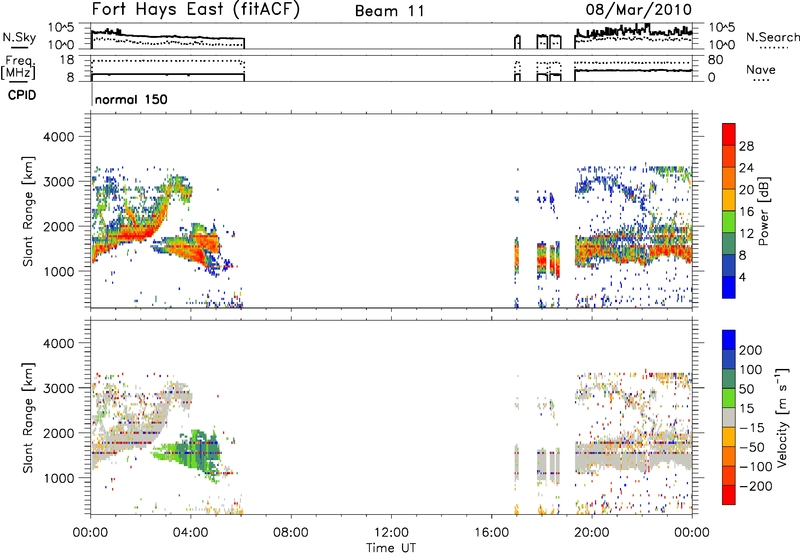Click the 'Fort Hays East (fitACF)' title

(x=196, y=10)
